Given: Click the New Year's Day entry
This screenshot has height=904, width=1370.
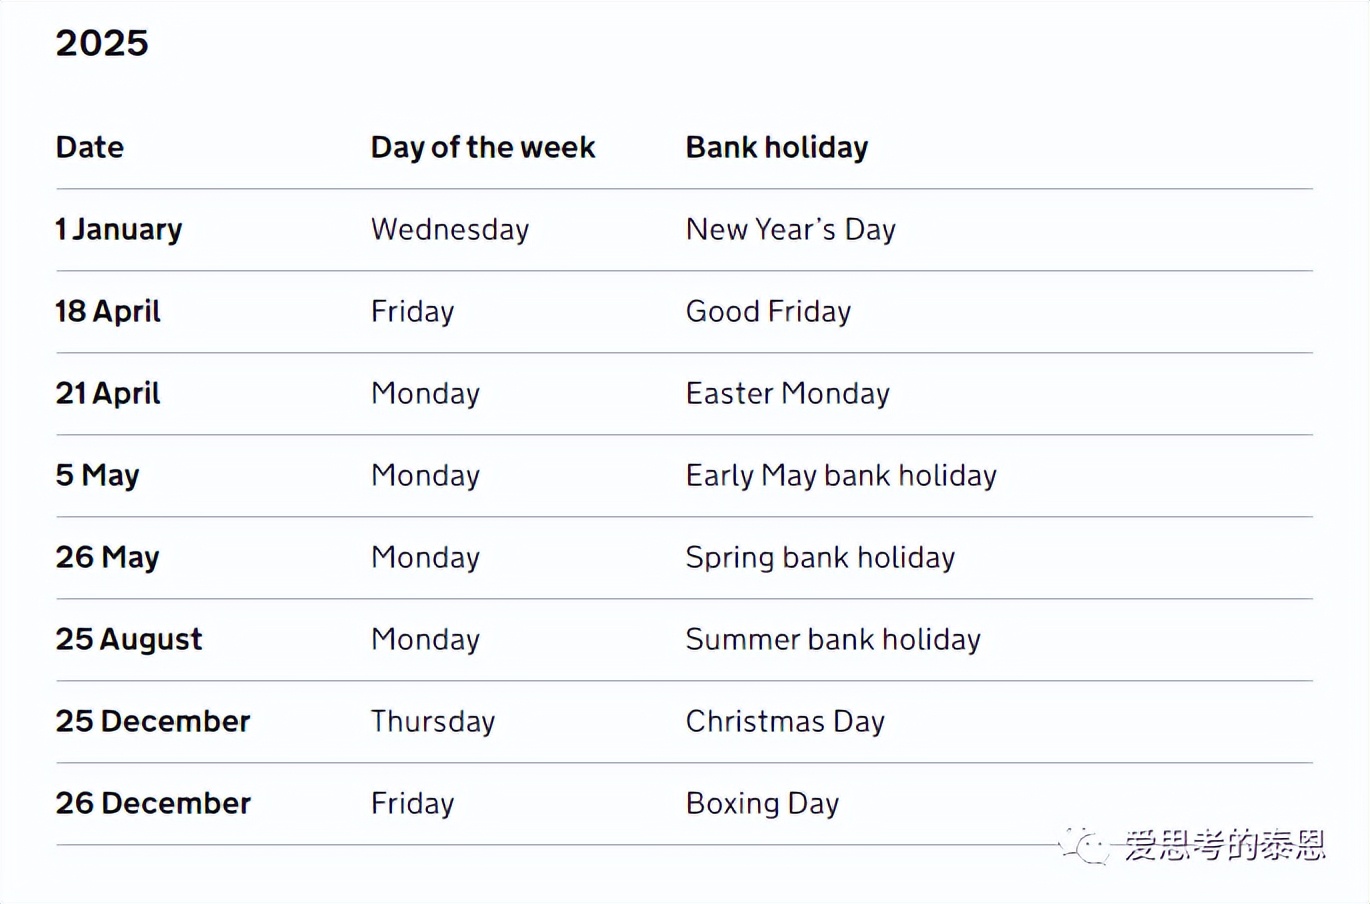Looking at the screenshot, I should 791,229.
